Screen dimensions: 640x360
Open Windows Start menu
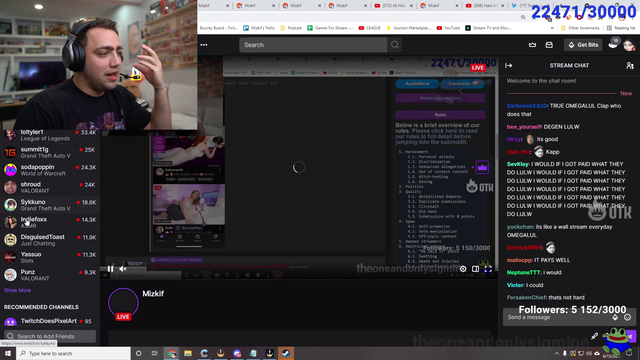[8, 353]
